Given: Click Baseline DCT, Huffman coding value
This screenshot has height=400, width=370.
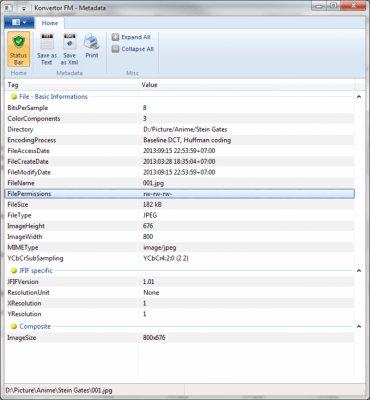Looking at the screenshot, I should click(187, 140).
